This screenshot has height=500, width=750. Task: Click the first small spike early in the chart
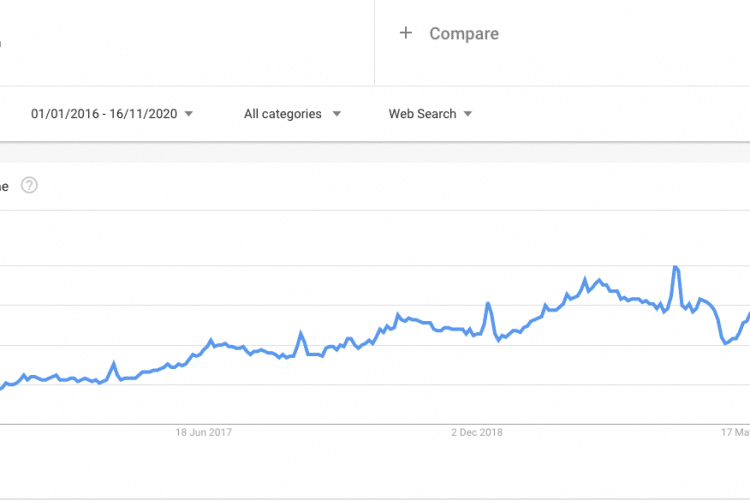coord(114,363)
